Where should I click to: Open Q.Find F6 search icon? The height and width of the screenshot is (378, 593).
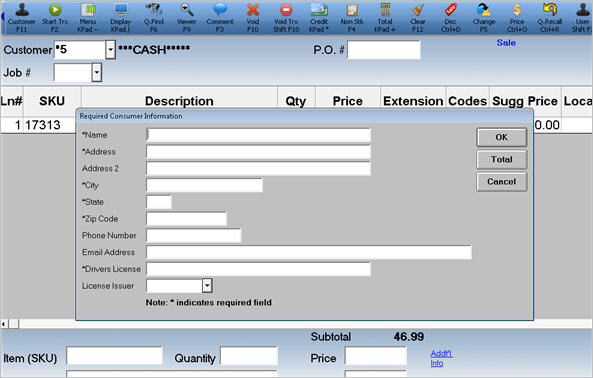[154, 18]
